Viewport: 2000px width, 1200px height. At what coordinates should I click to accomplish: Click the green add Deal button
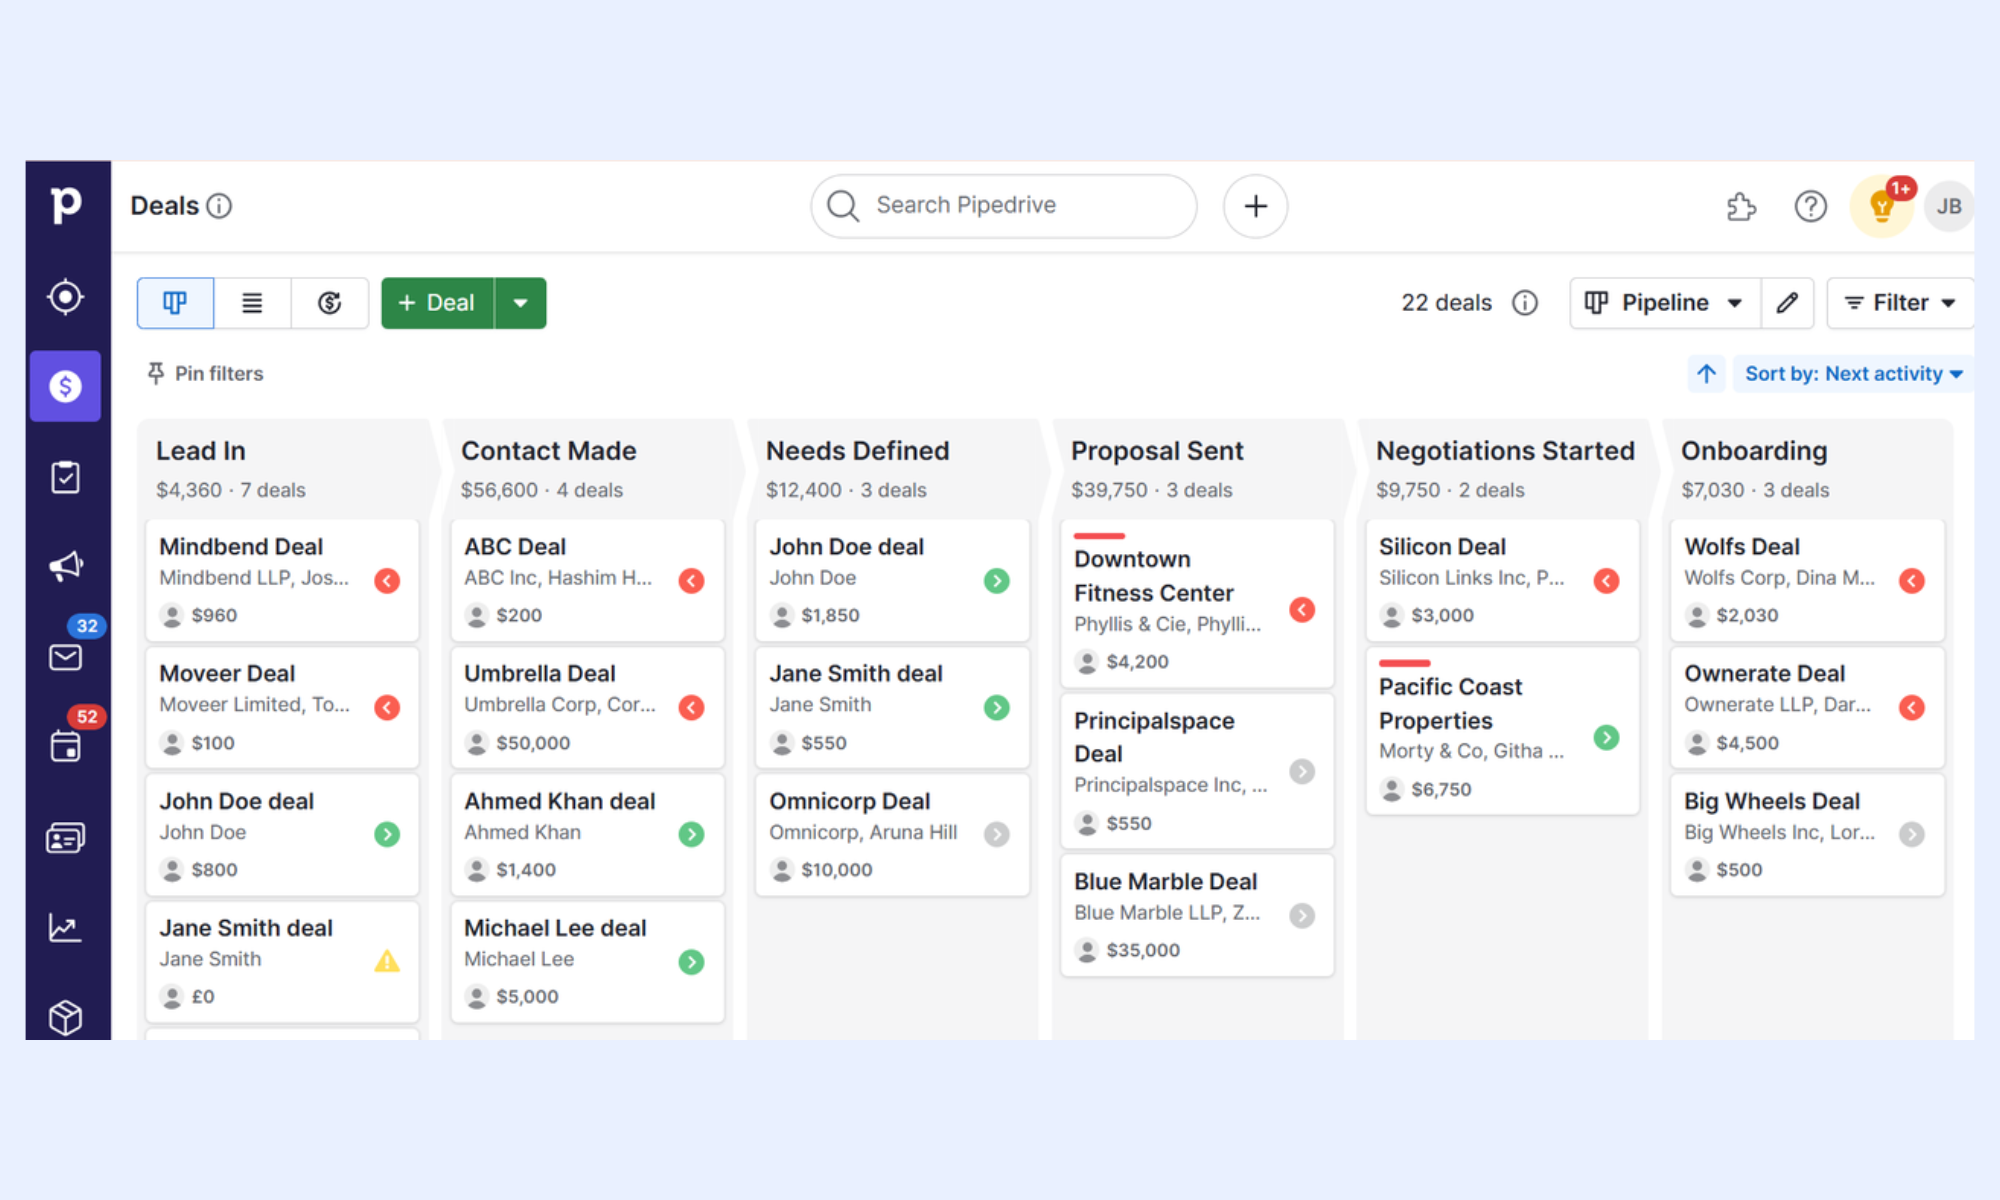[437, 303]
